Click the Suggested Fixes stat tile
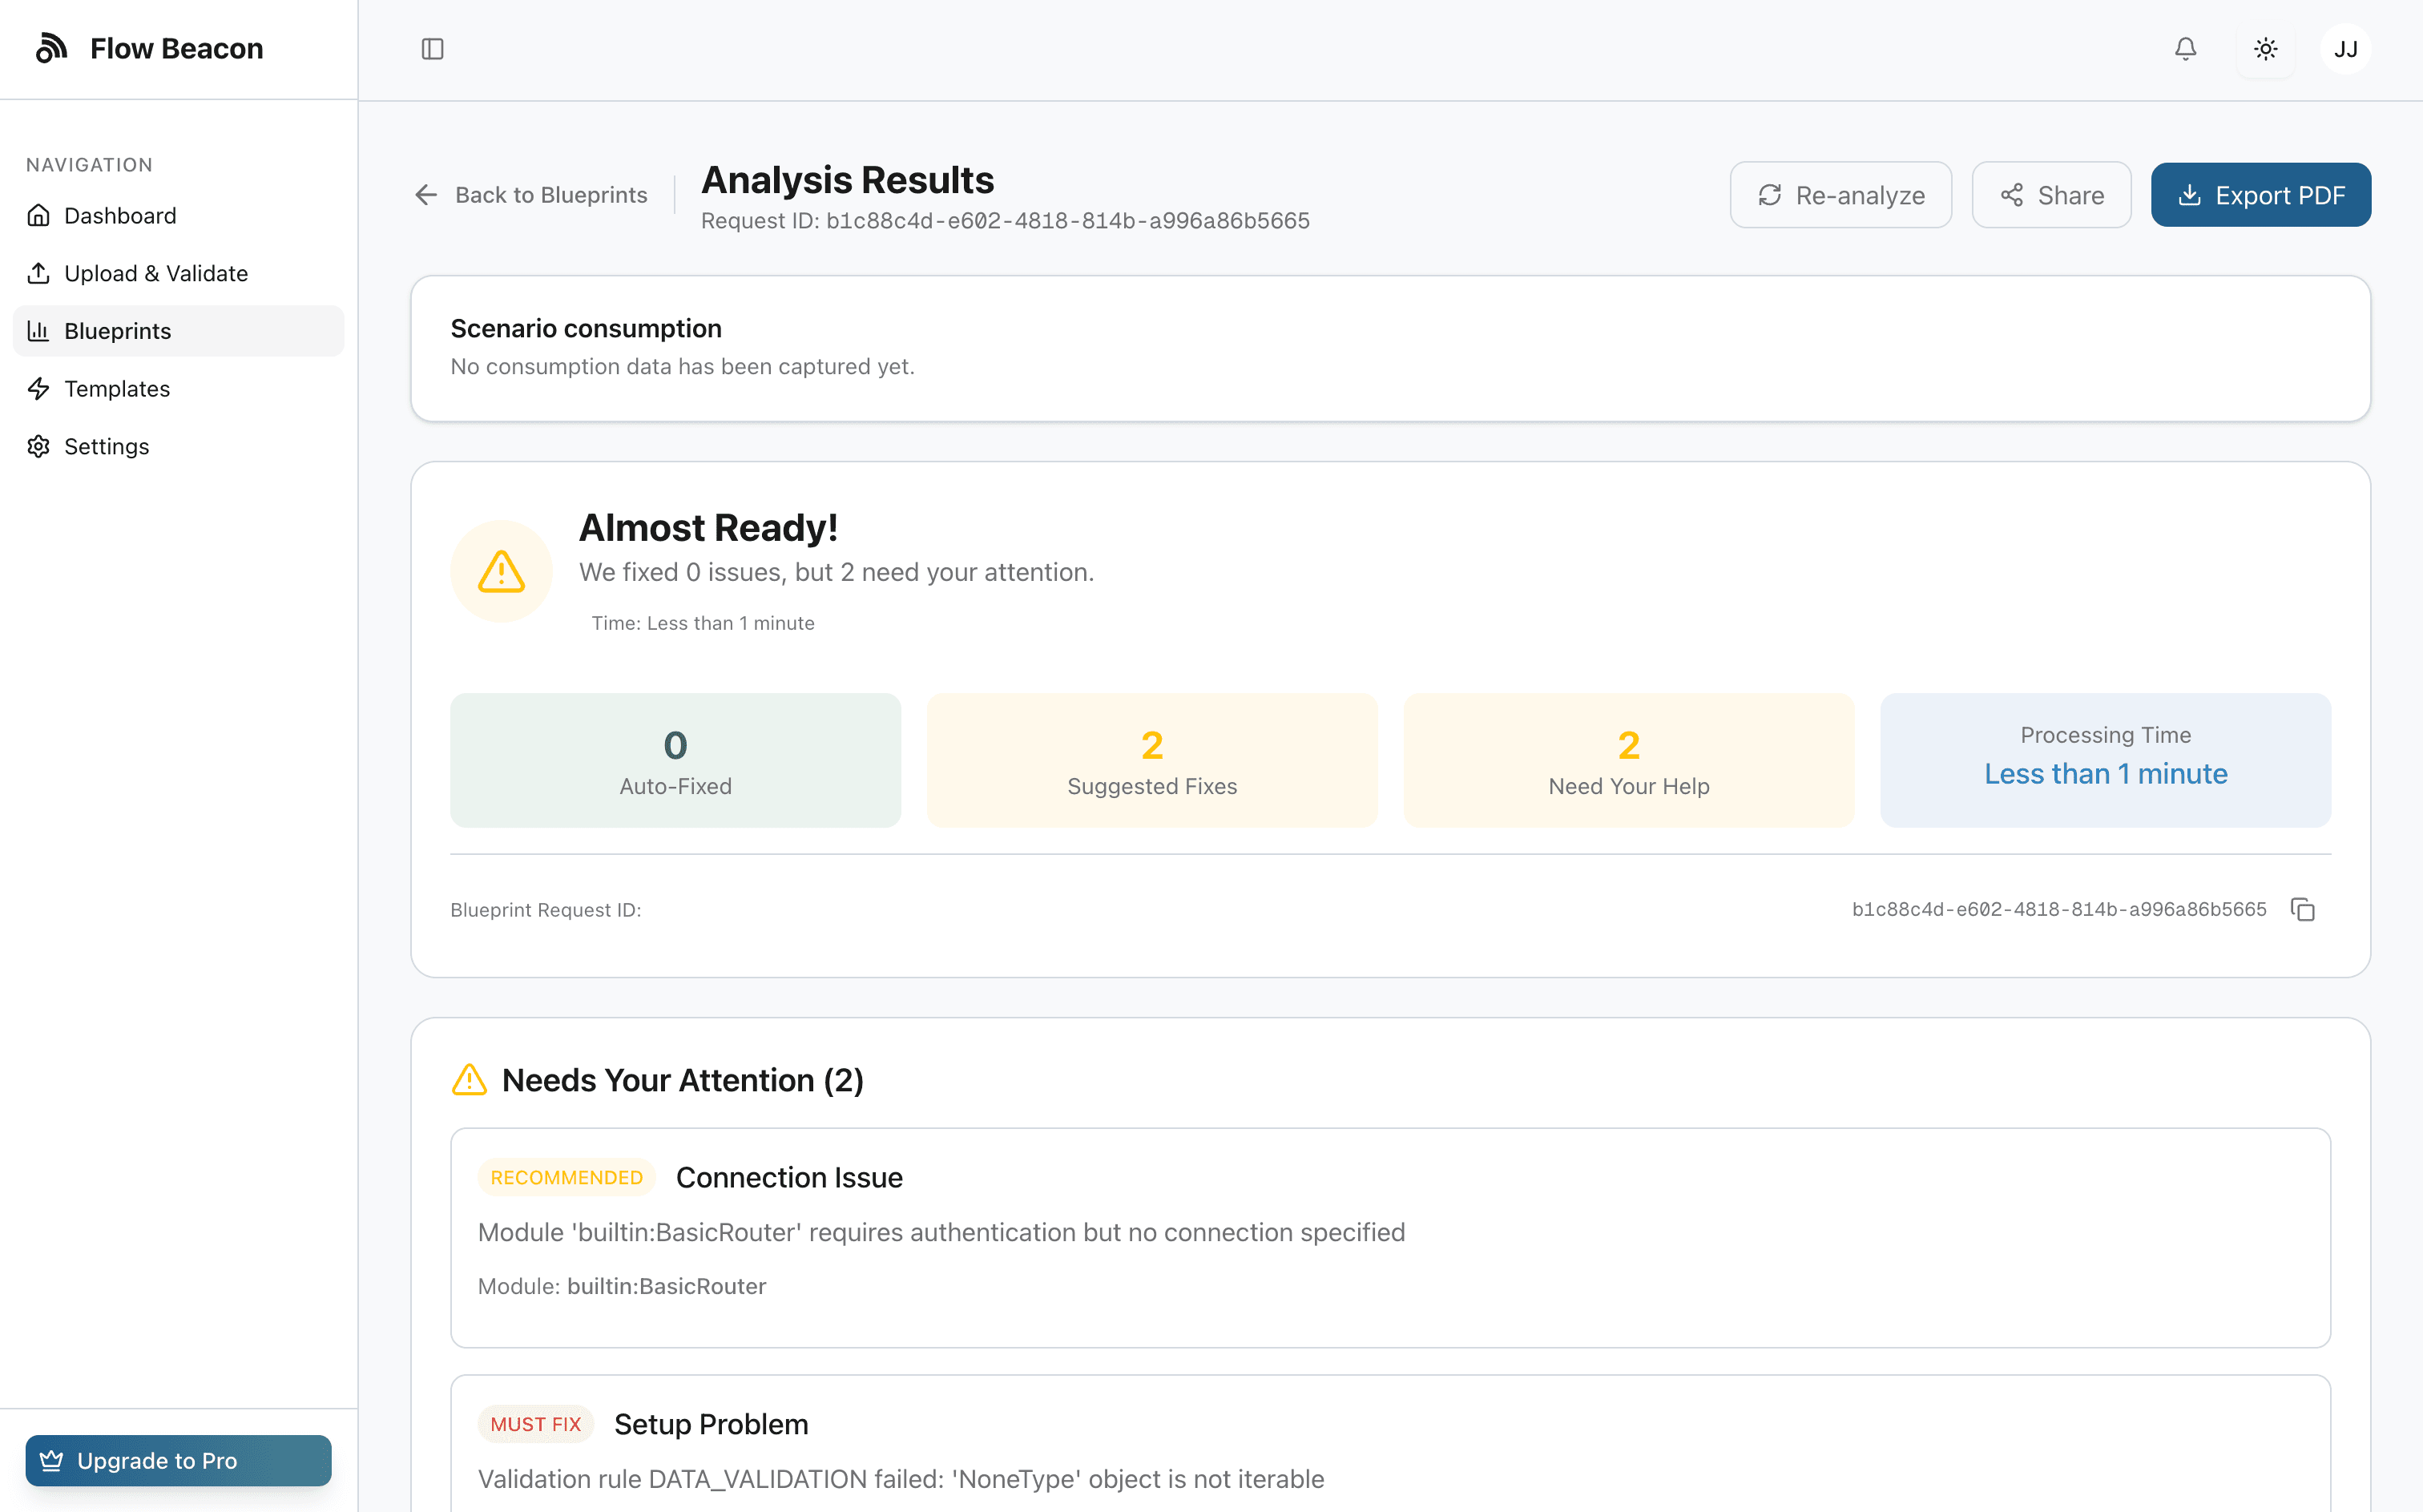 1151,760
